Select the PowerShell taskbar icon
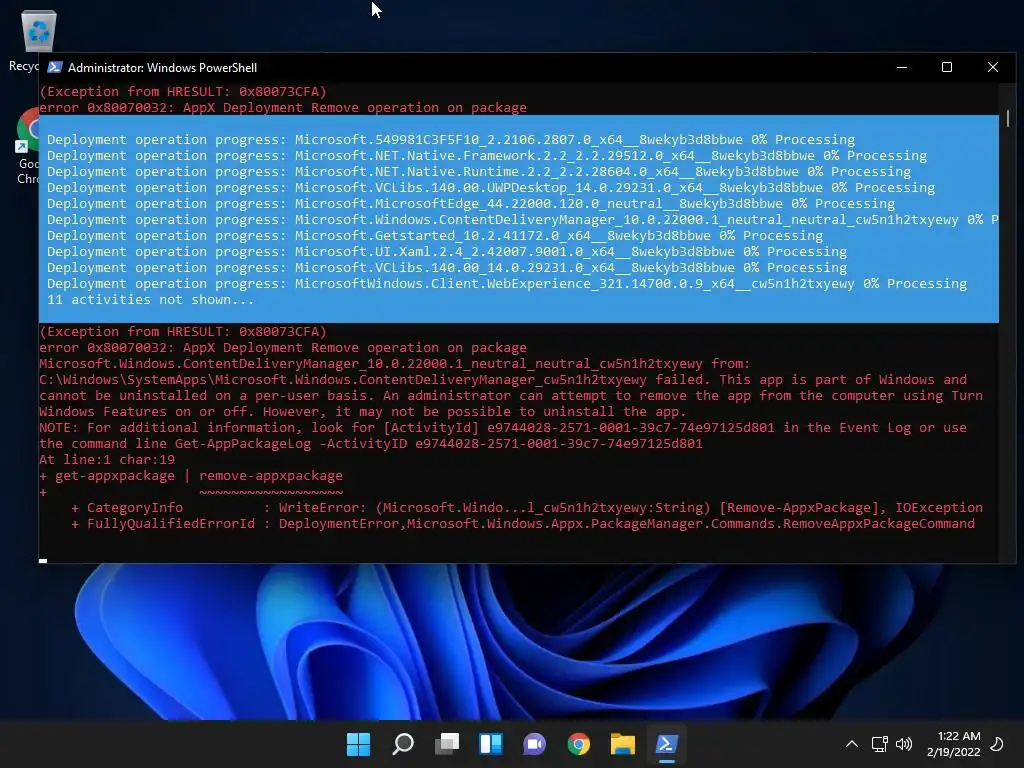 pyautogui.click(x=666, y=744)
